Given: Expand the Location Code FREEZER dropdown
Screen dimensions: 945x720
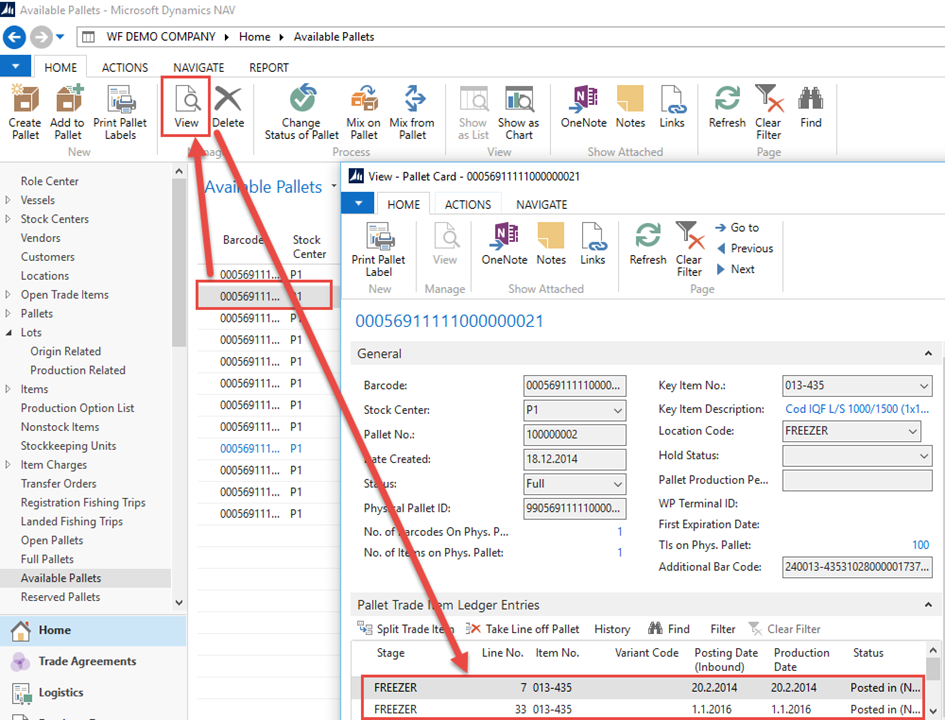Looking at the screenshot, I should tap(912, 431).
